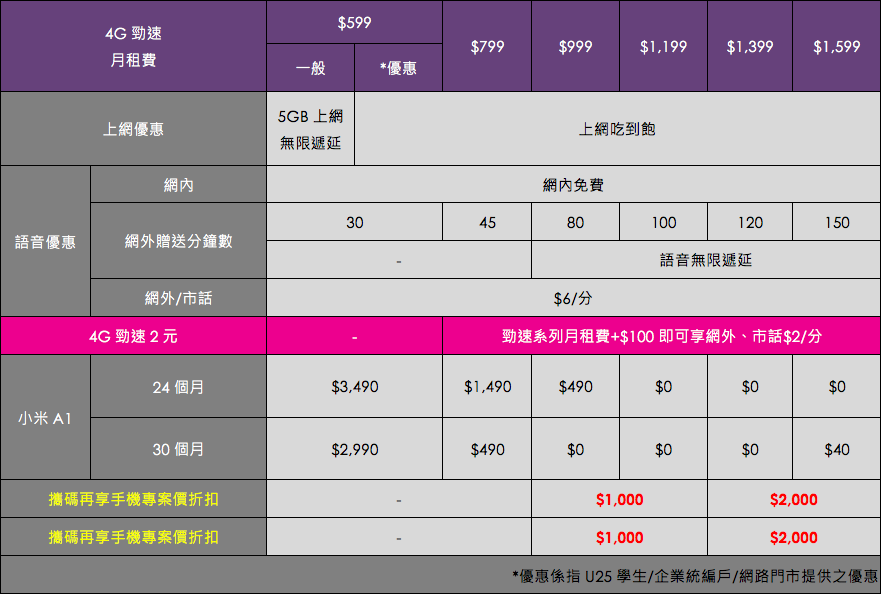Screen dimensions: 881x594
Task: Click the 5GB 上網 無限遞延 cell
Action: click(x=310, y=129)
